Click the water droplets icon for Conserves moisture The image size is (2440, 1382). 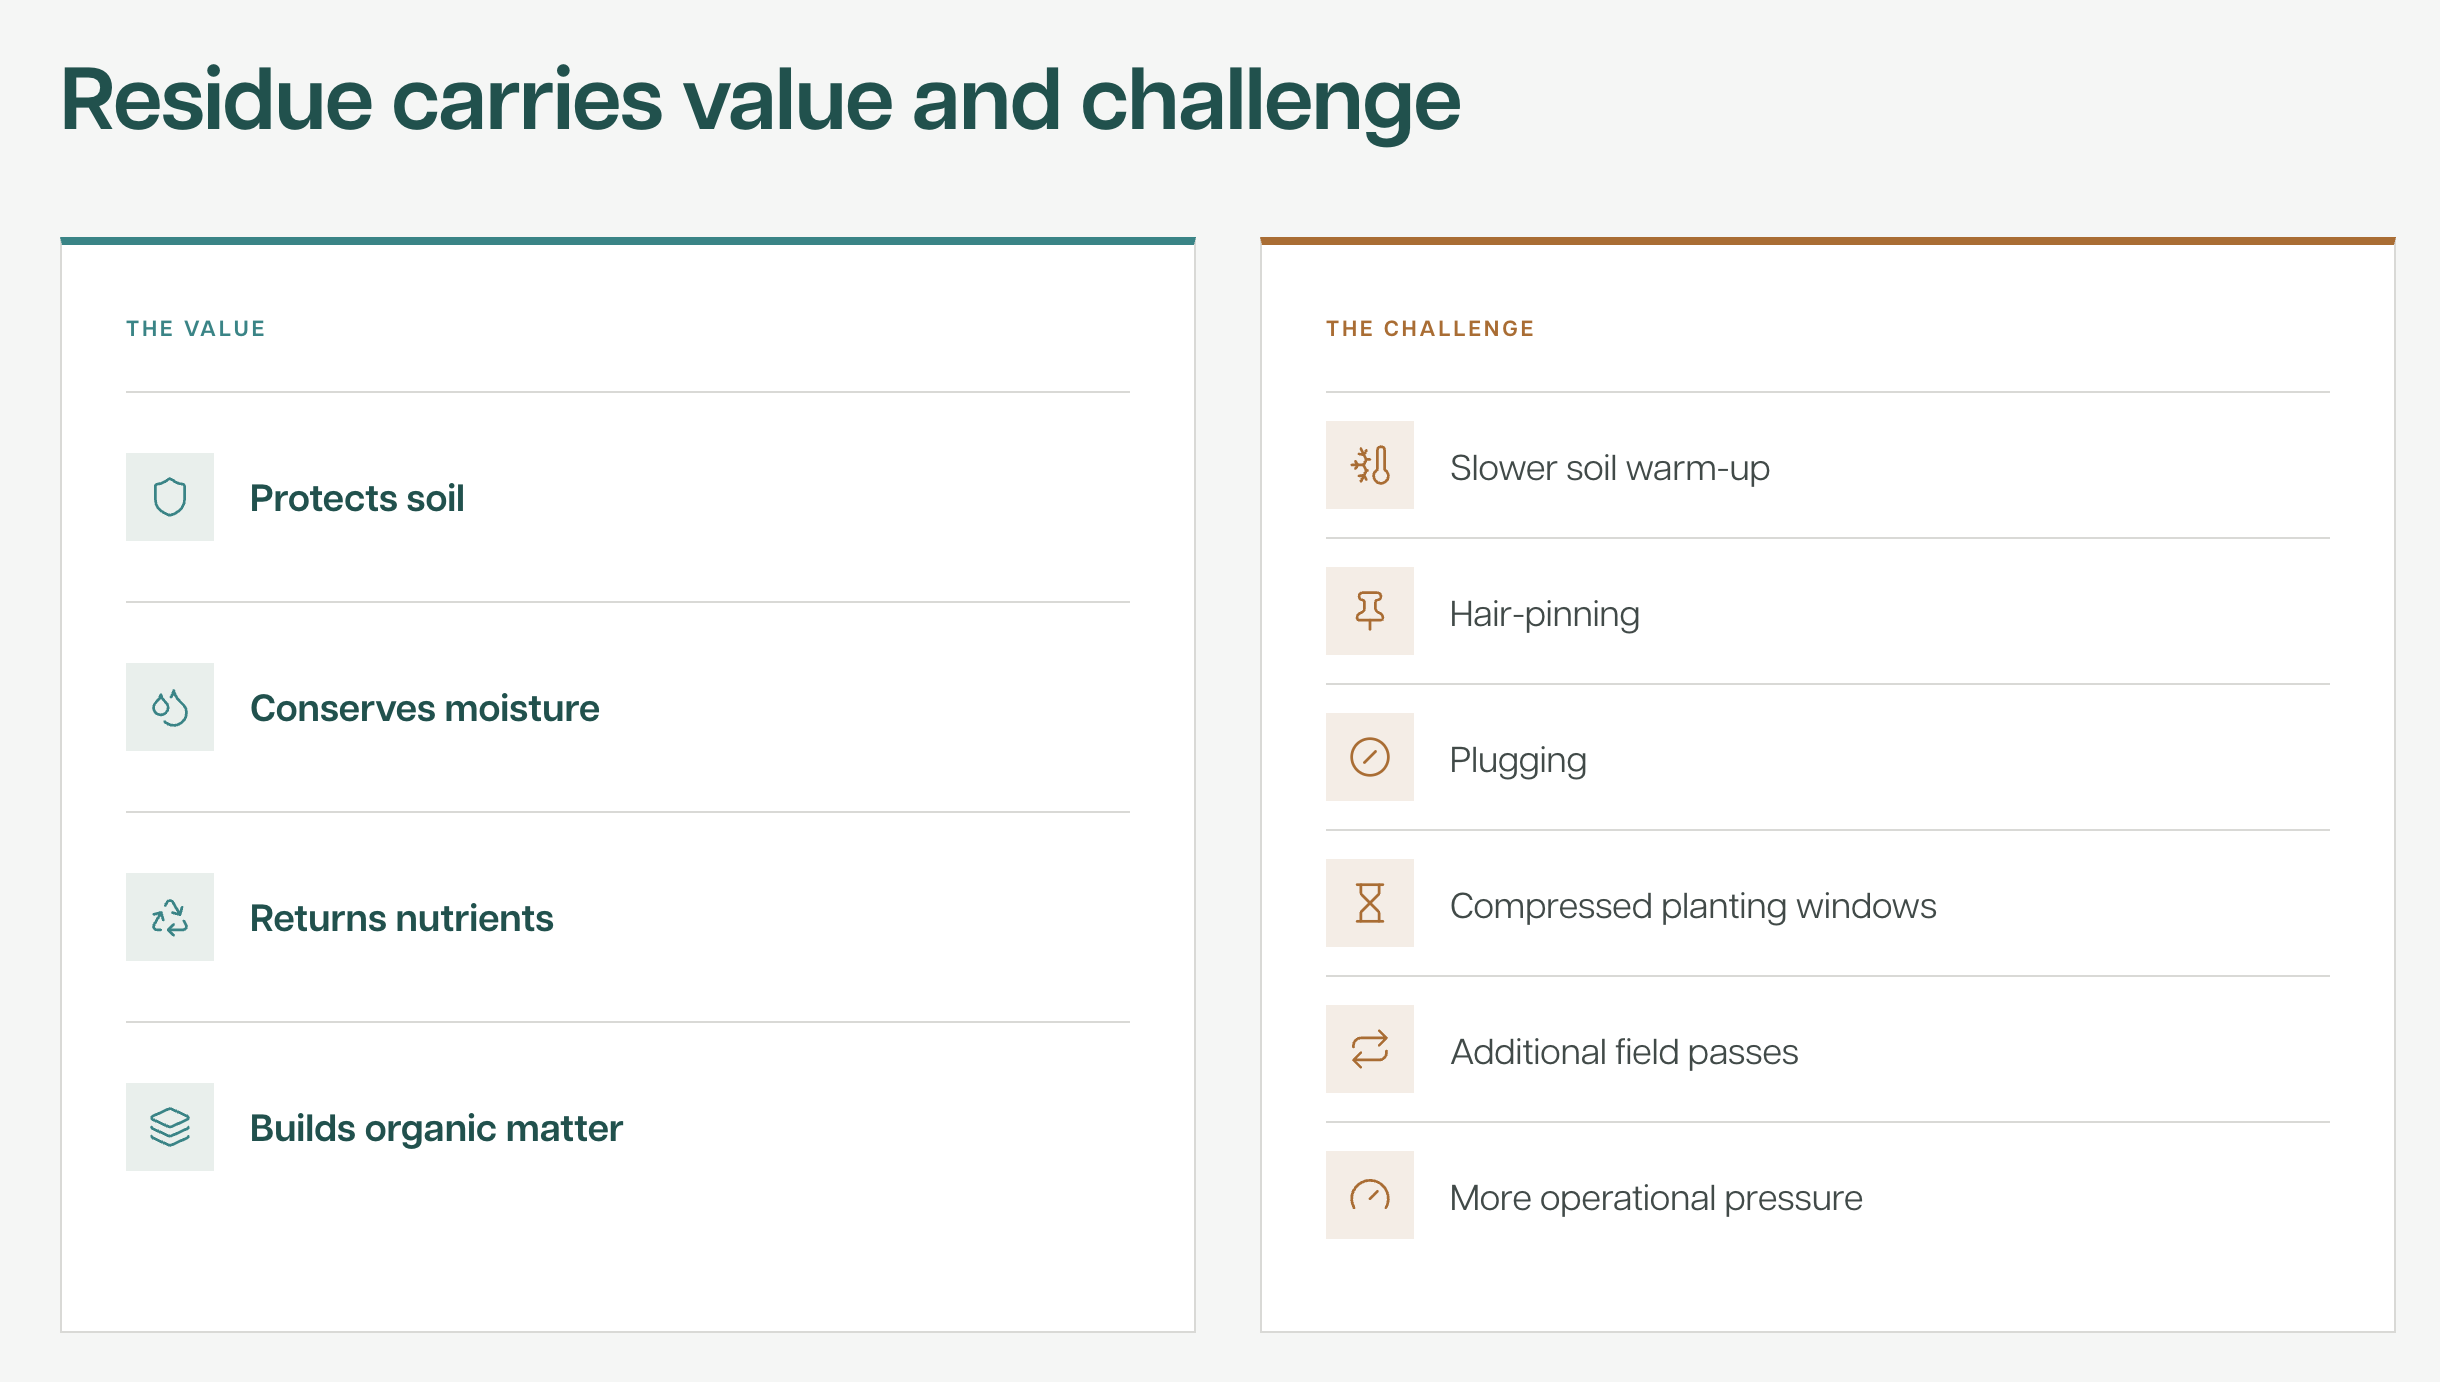click(170, 707)
